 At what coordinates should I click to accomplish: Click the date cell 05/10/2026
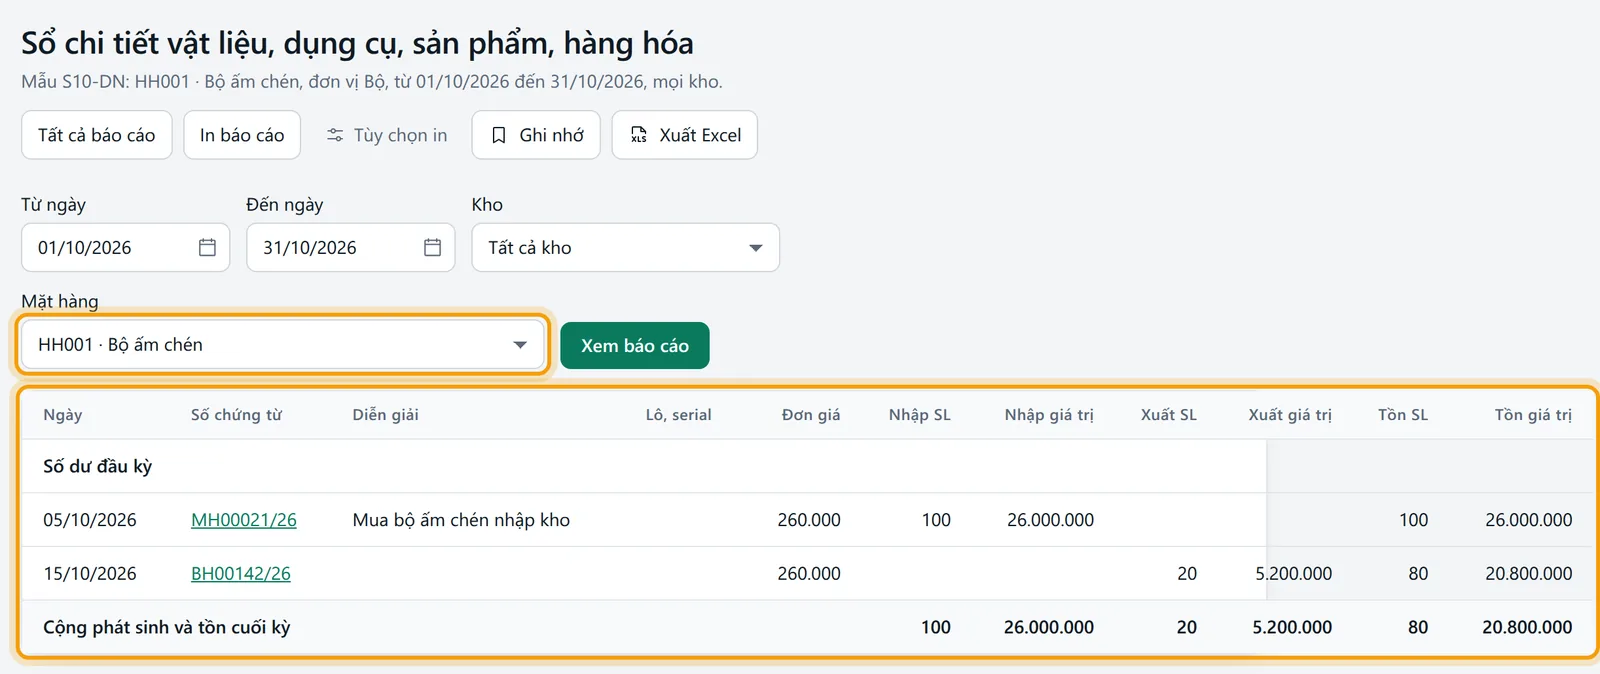coord(90,520)
